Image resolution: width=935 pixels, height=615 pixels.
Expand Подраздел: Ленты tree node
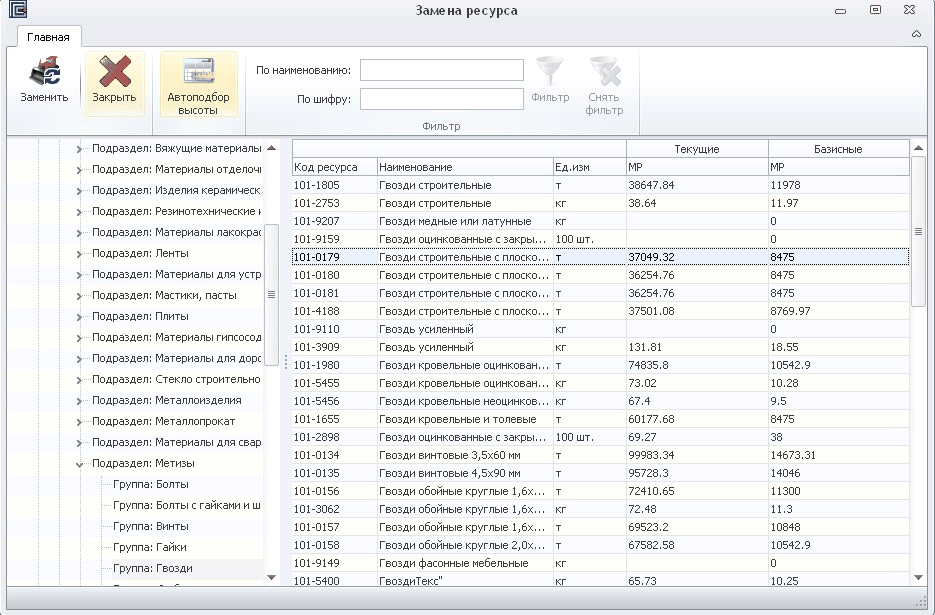80,254
